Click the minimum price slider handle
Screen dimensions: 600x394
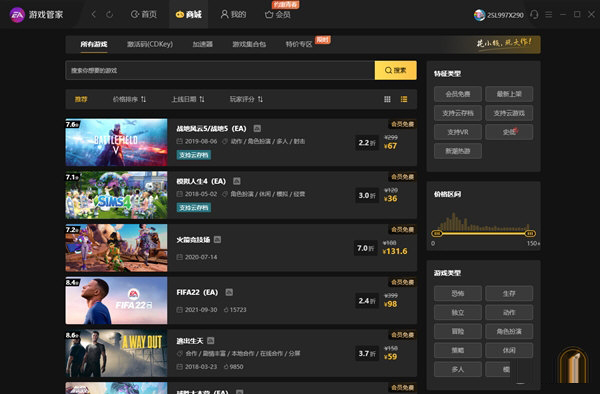pyautogui.click(x=437, y=233)
